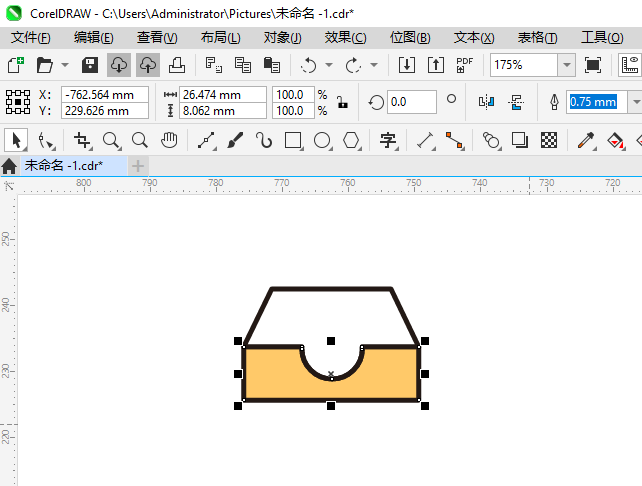Click the Save floppy disk icon

point(89,65)
